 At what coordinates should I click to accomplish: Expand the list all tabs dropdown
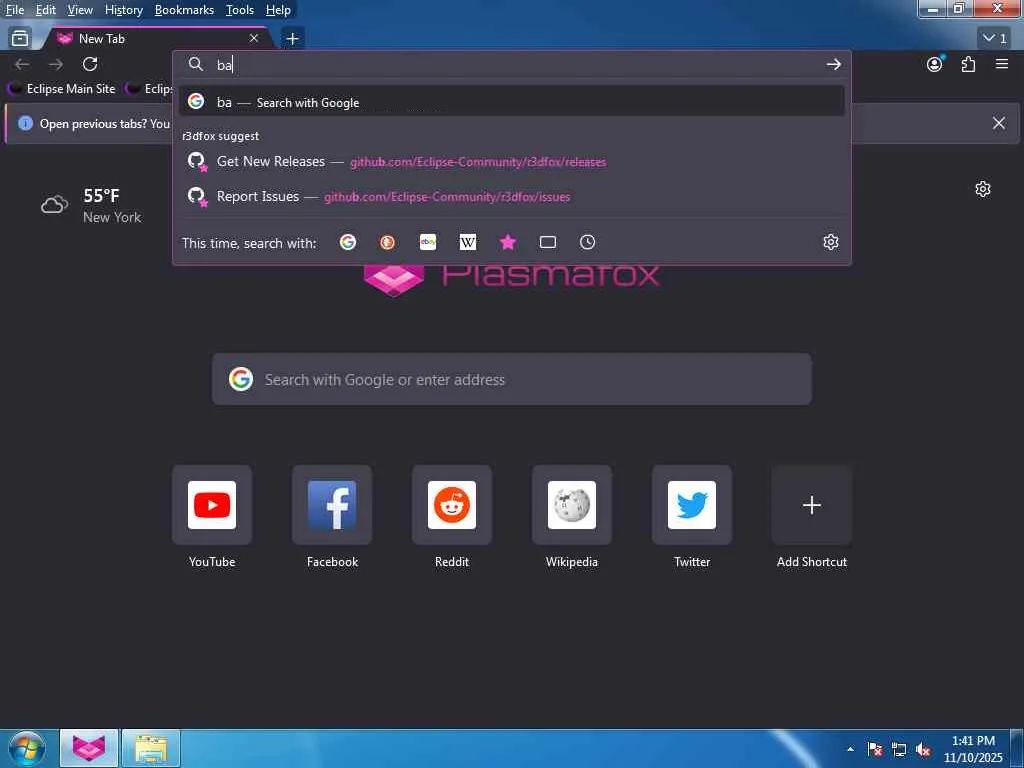tap(995, 39)
